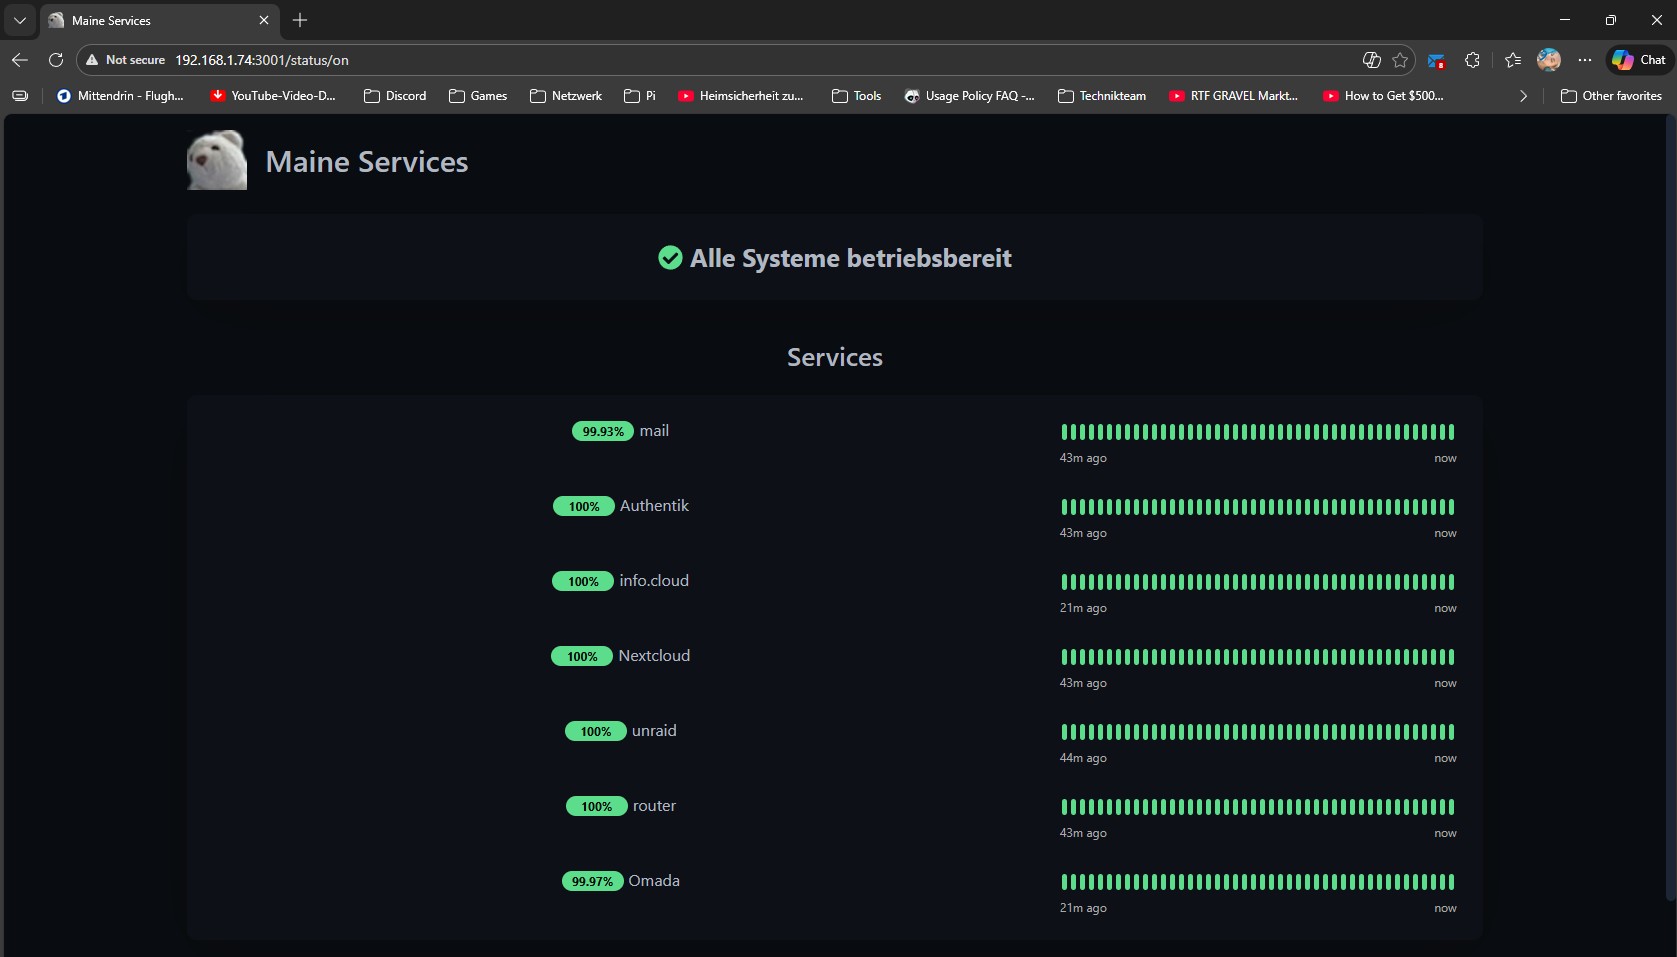
Task: Open the Copilot Chat button
Action: (1639, 60)
